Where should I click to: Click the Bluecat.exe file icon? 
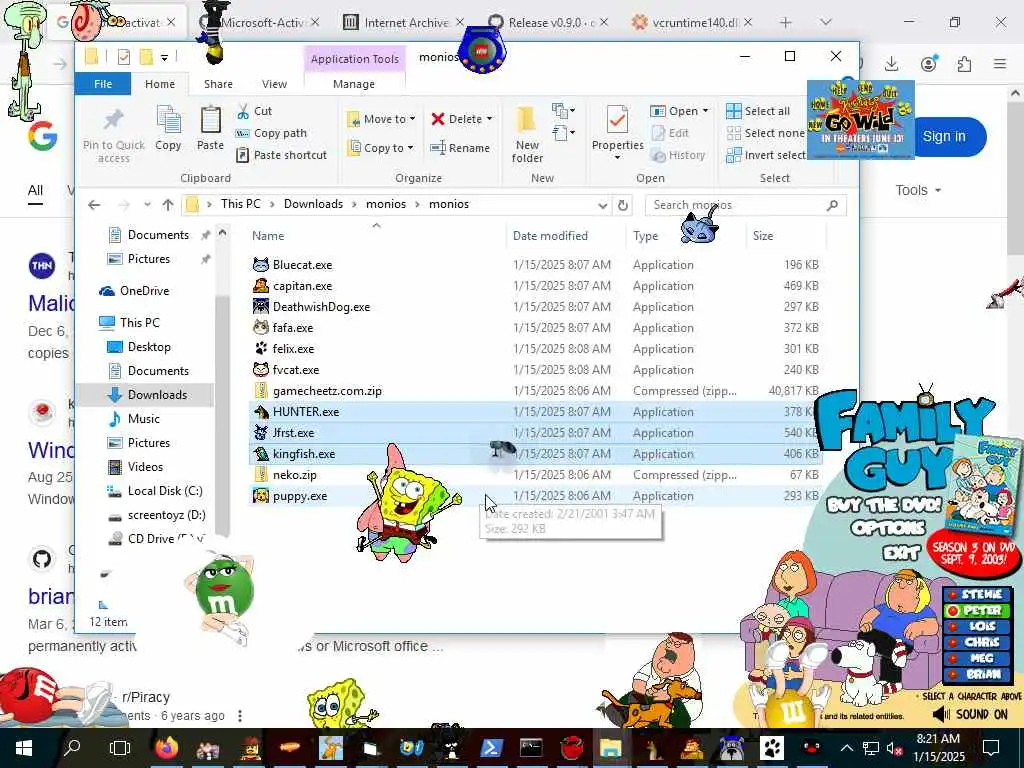(x=261, y=265)
